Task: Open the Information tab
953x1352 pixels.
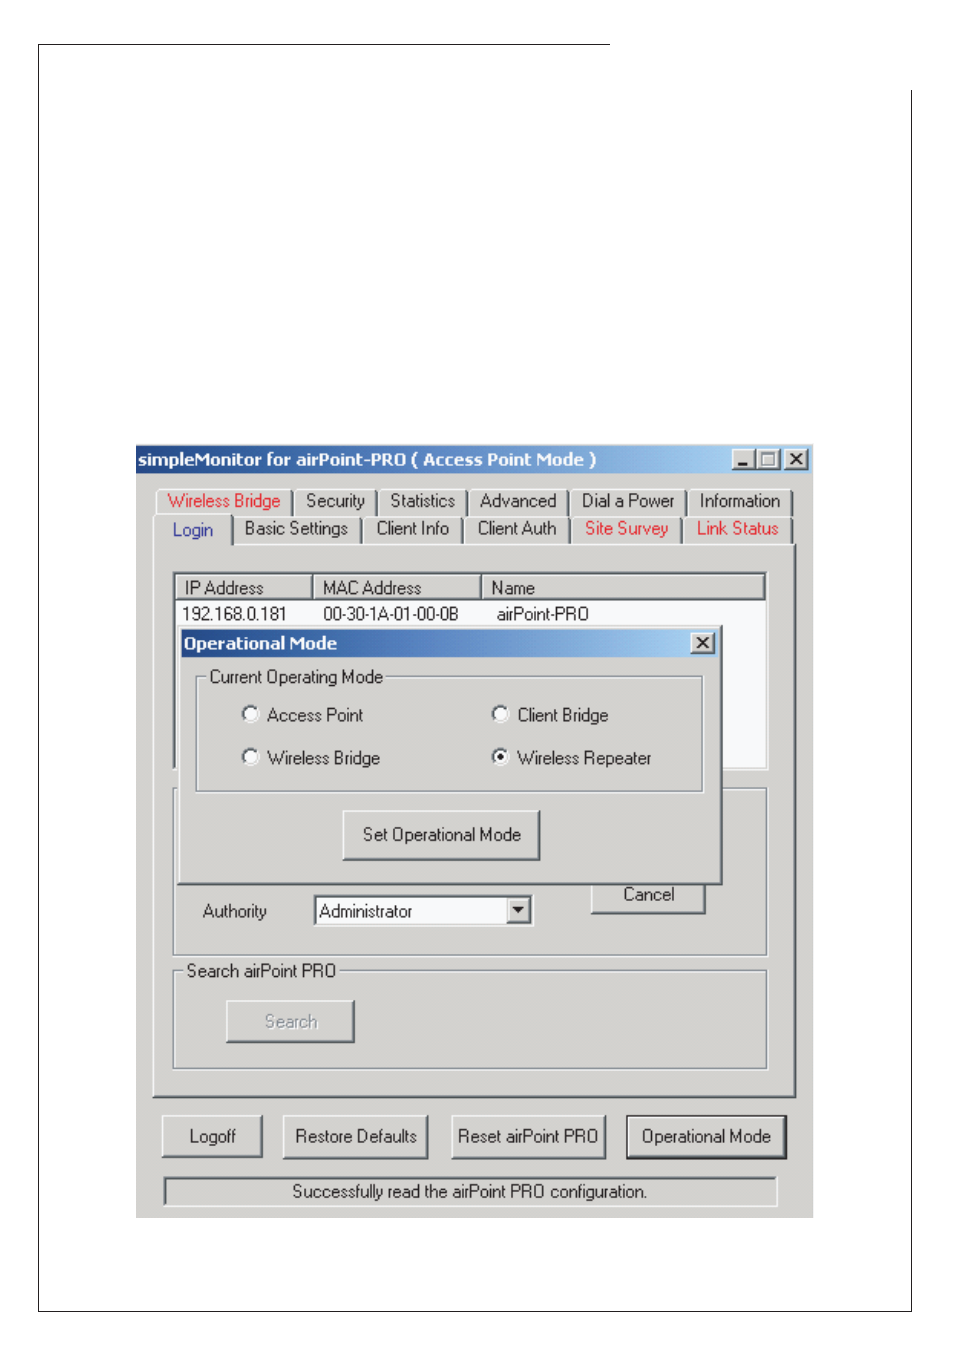Action: coord(740,501)
